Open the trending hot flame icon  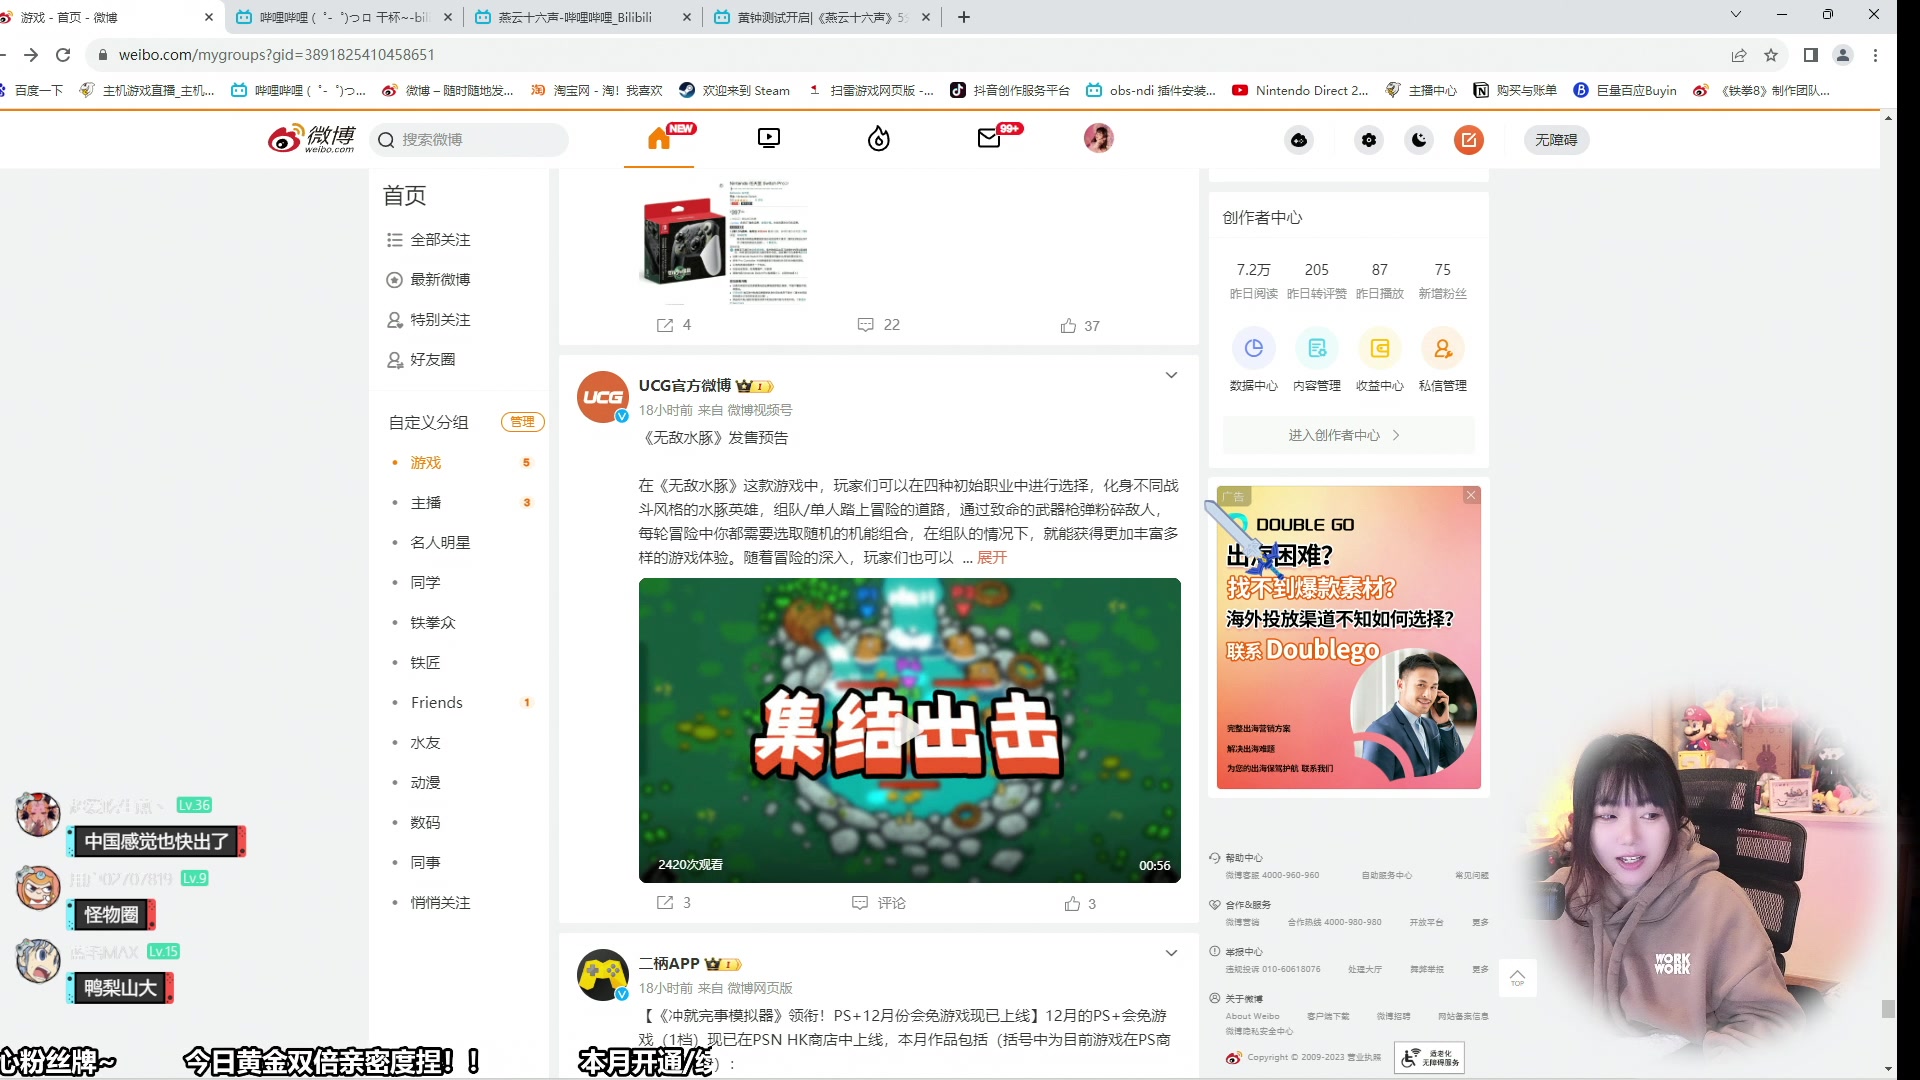click(x=879, y=139)
